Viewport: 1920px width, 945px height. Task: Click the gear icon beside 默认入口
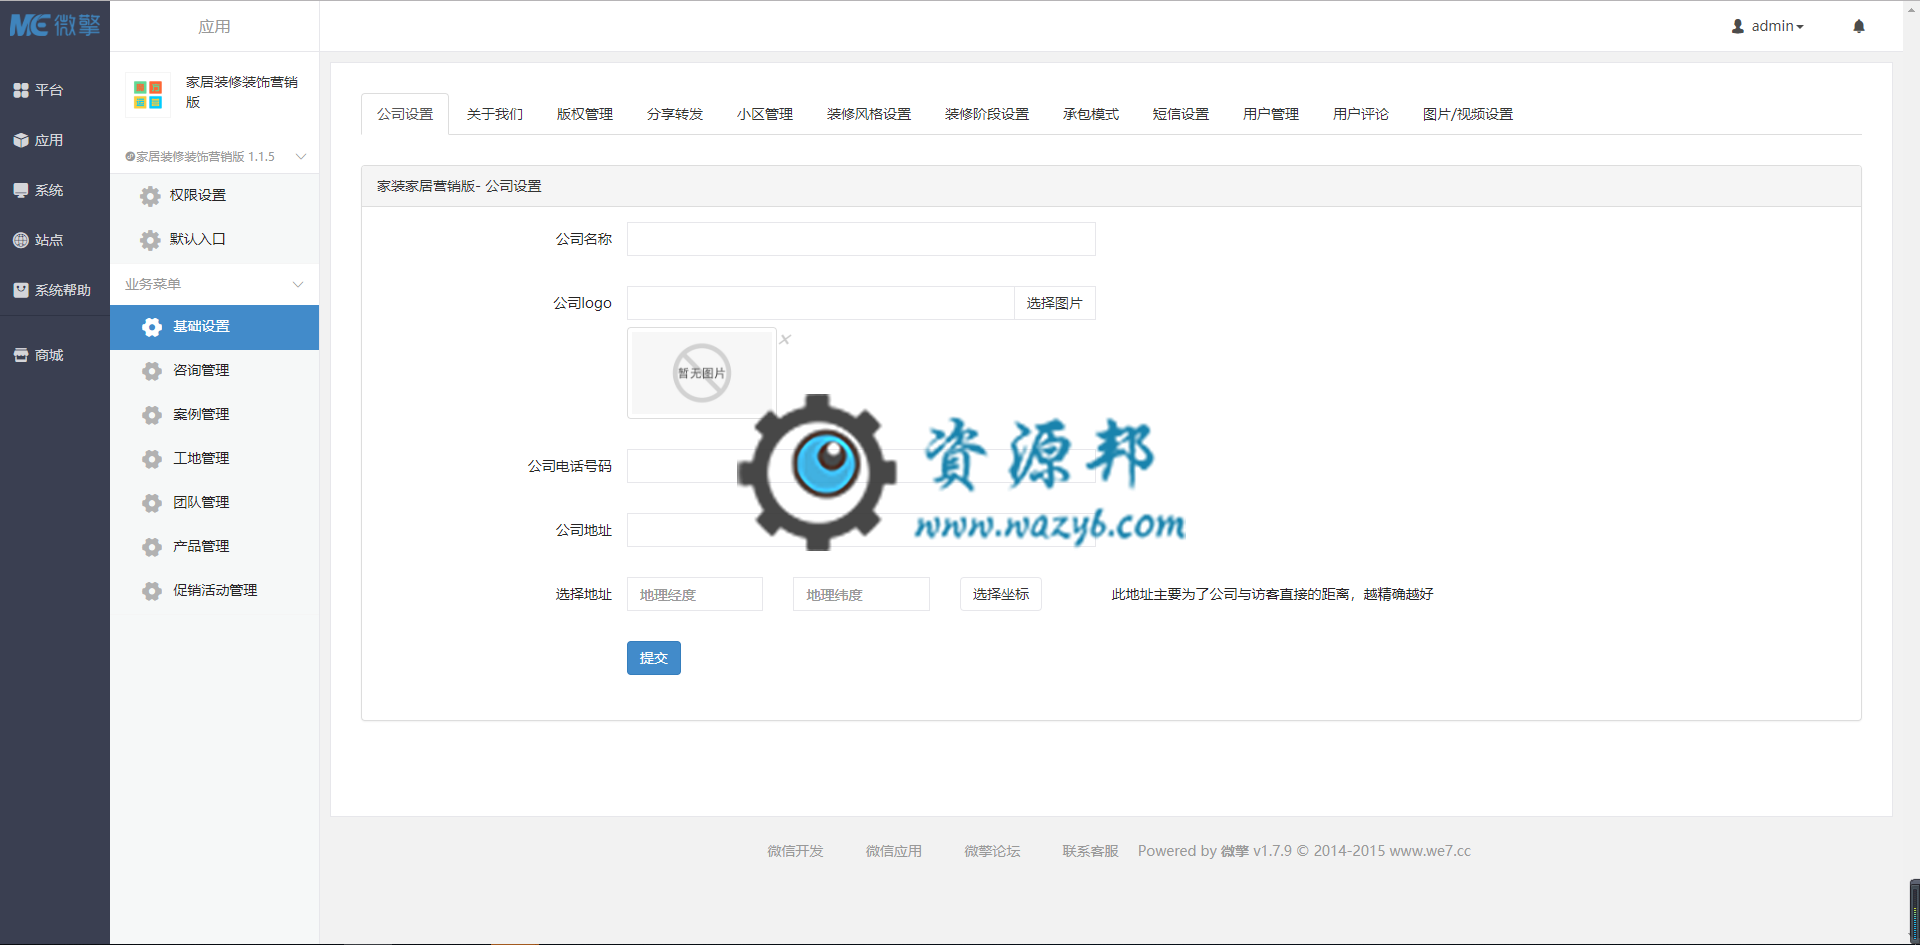pyautogui.click(x=150, y=240)
